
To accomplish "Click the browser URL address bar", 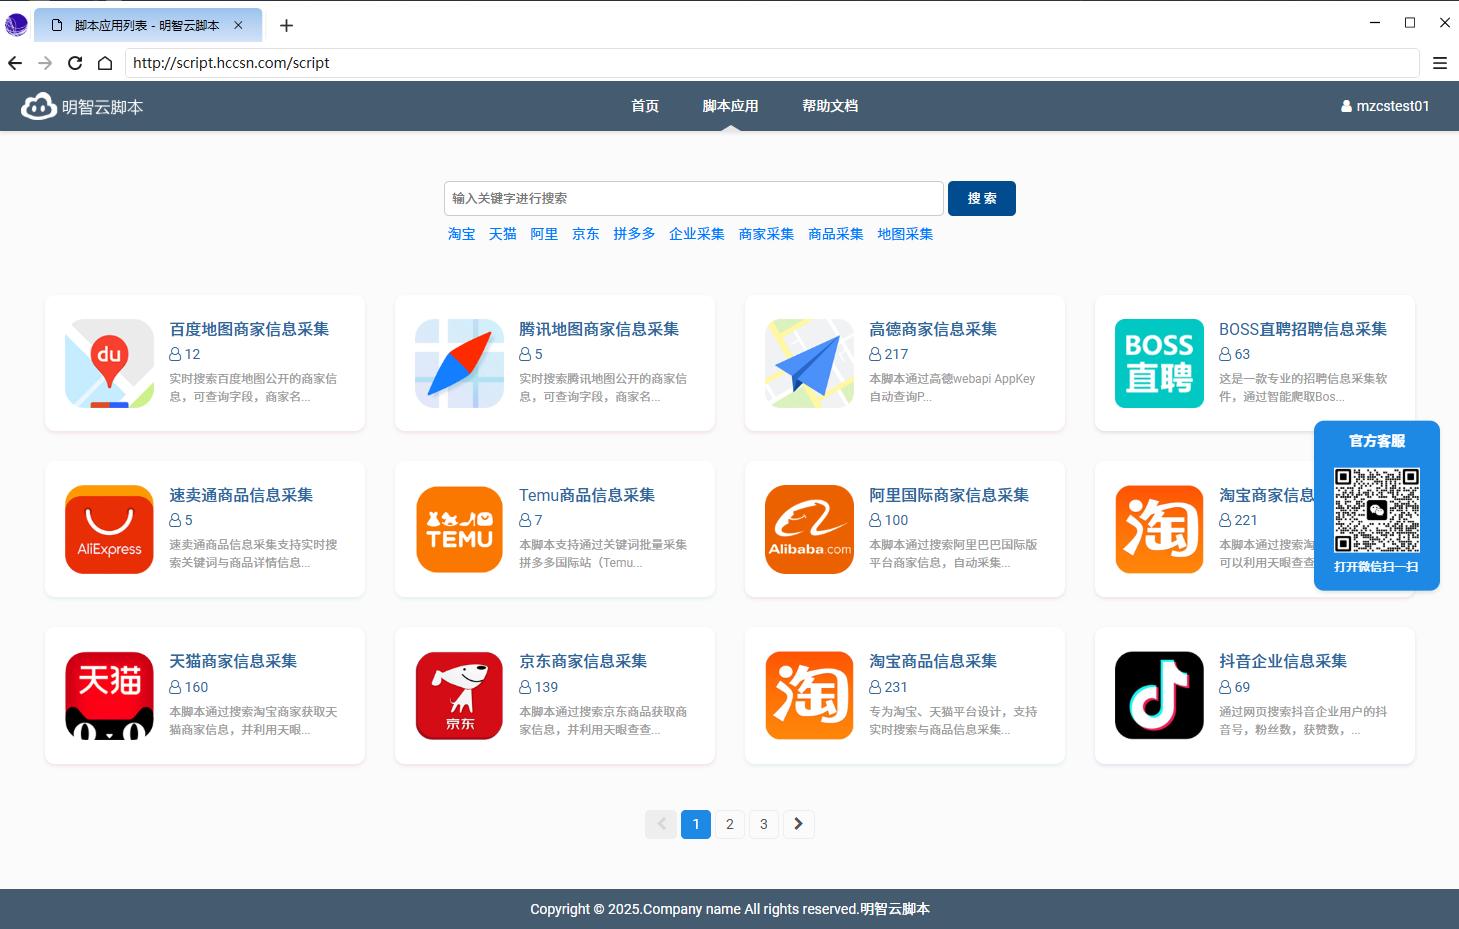I will tap(772, 63).
